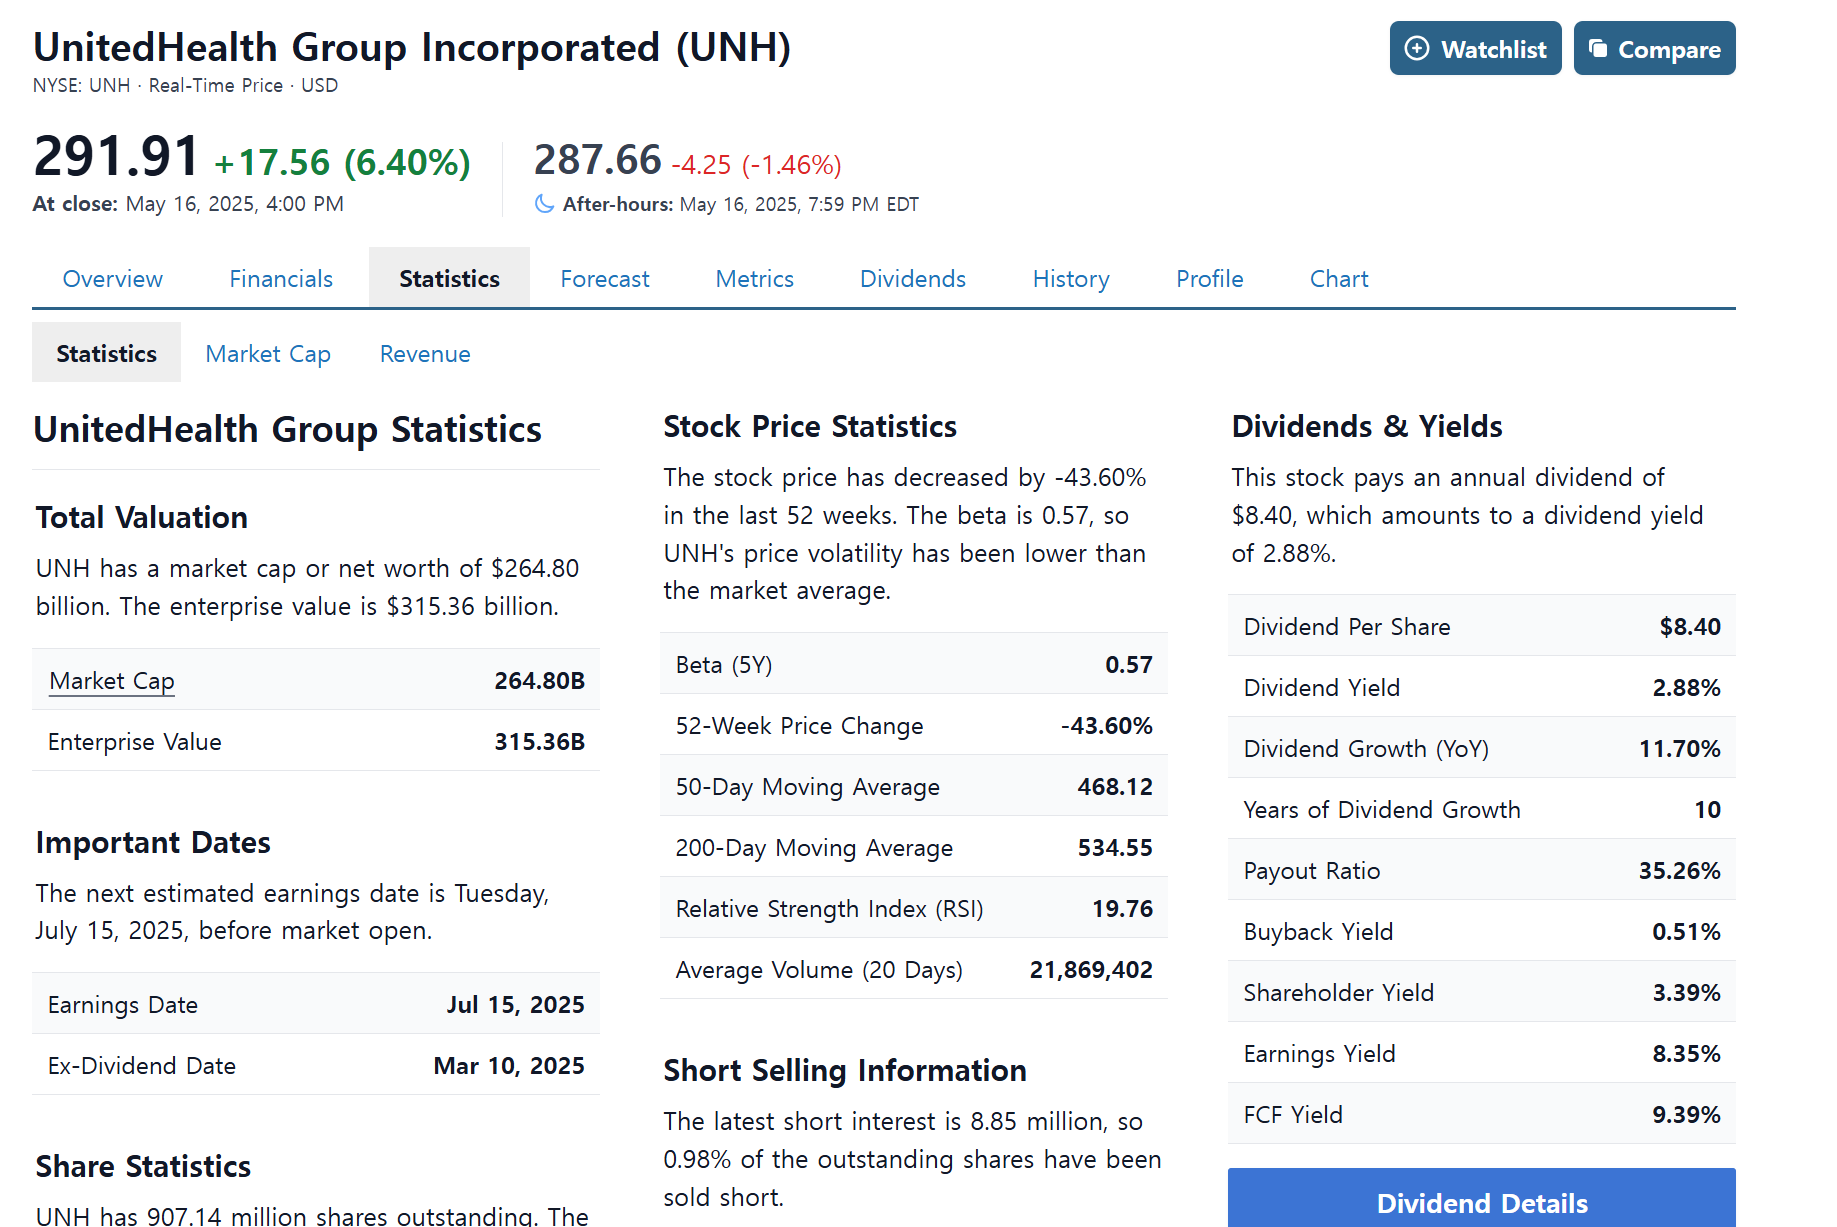Click the 315.36B enterprise value
Viewport: 1837px width, 1227px height.
(540, 742)
